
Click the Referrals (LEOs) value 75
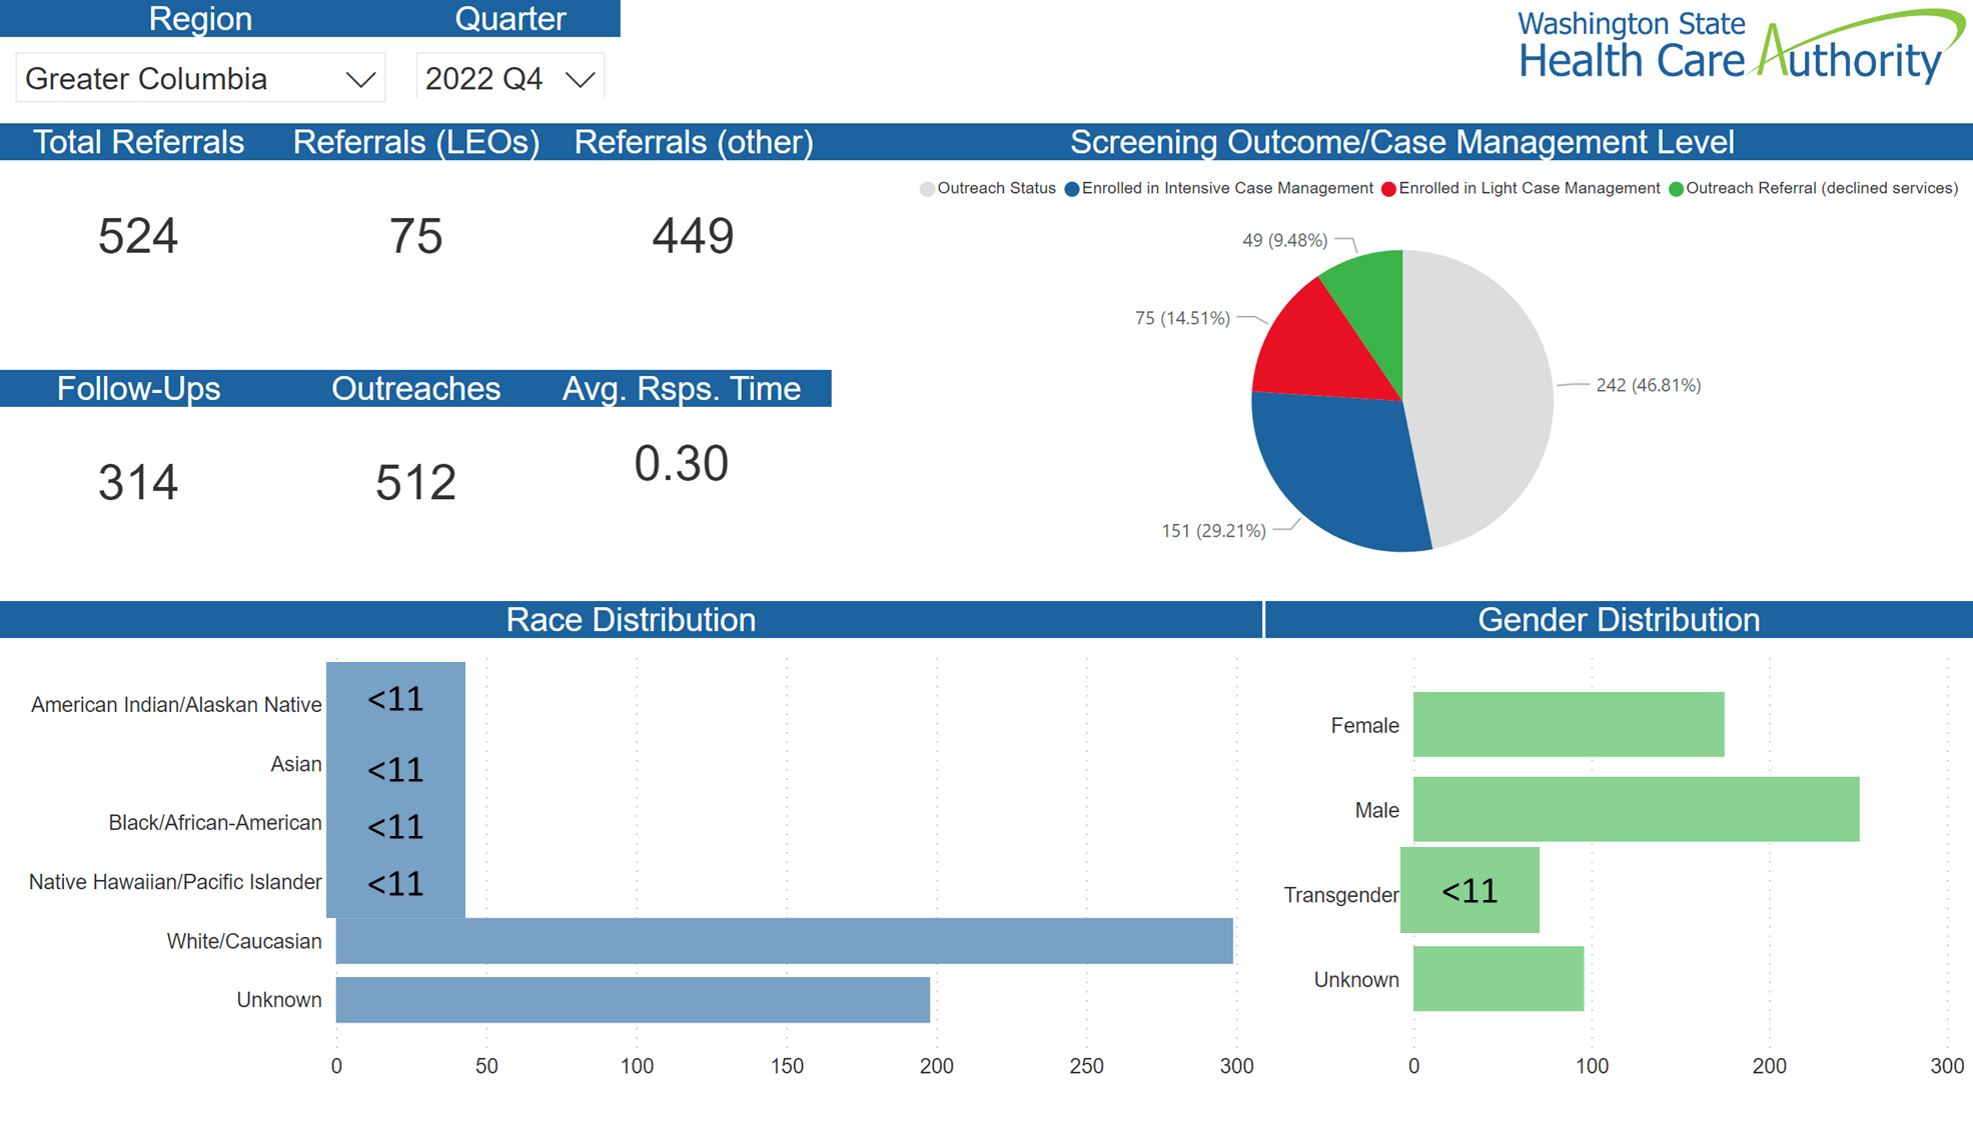pyautogui.click(x=416, y=237)
